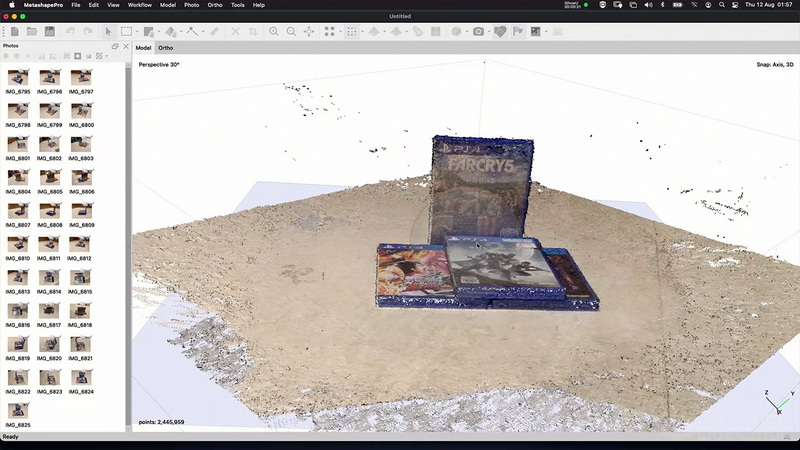Switch to the Ortho tab
Screen dimensions: 800x450
165,48
